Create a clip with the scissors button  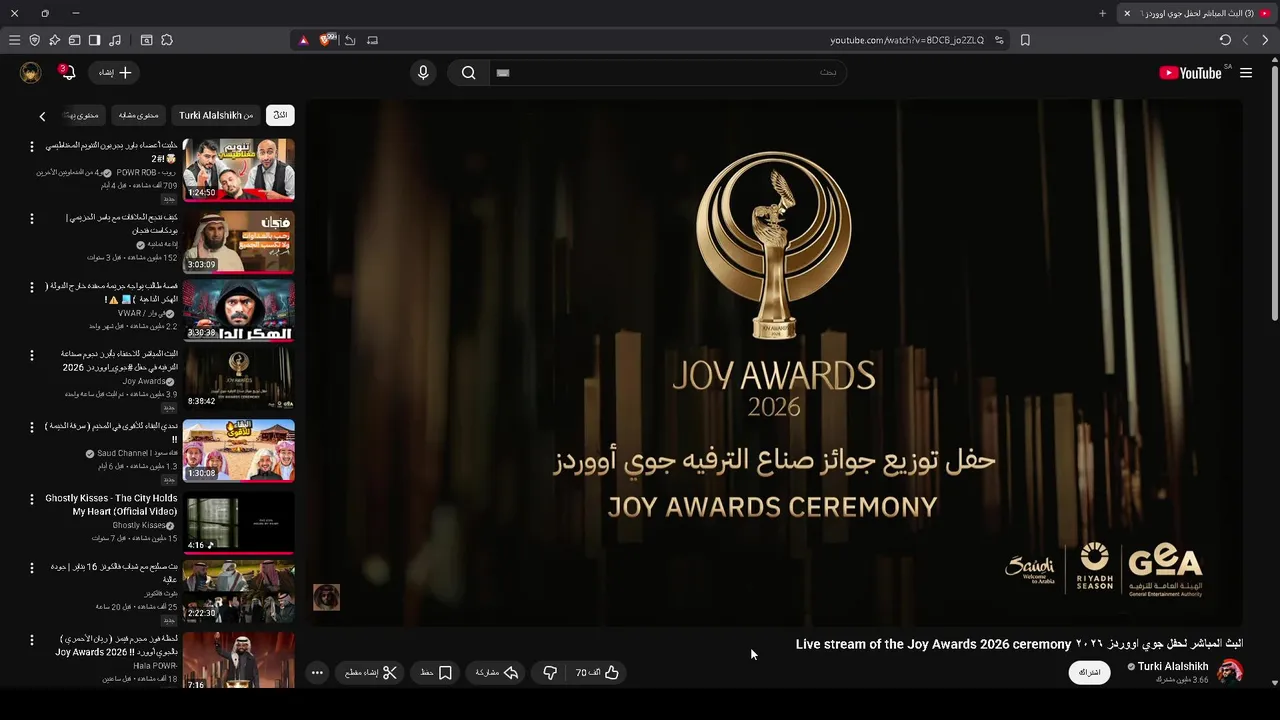click(371, 673)
